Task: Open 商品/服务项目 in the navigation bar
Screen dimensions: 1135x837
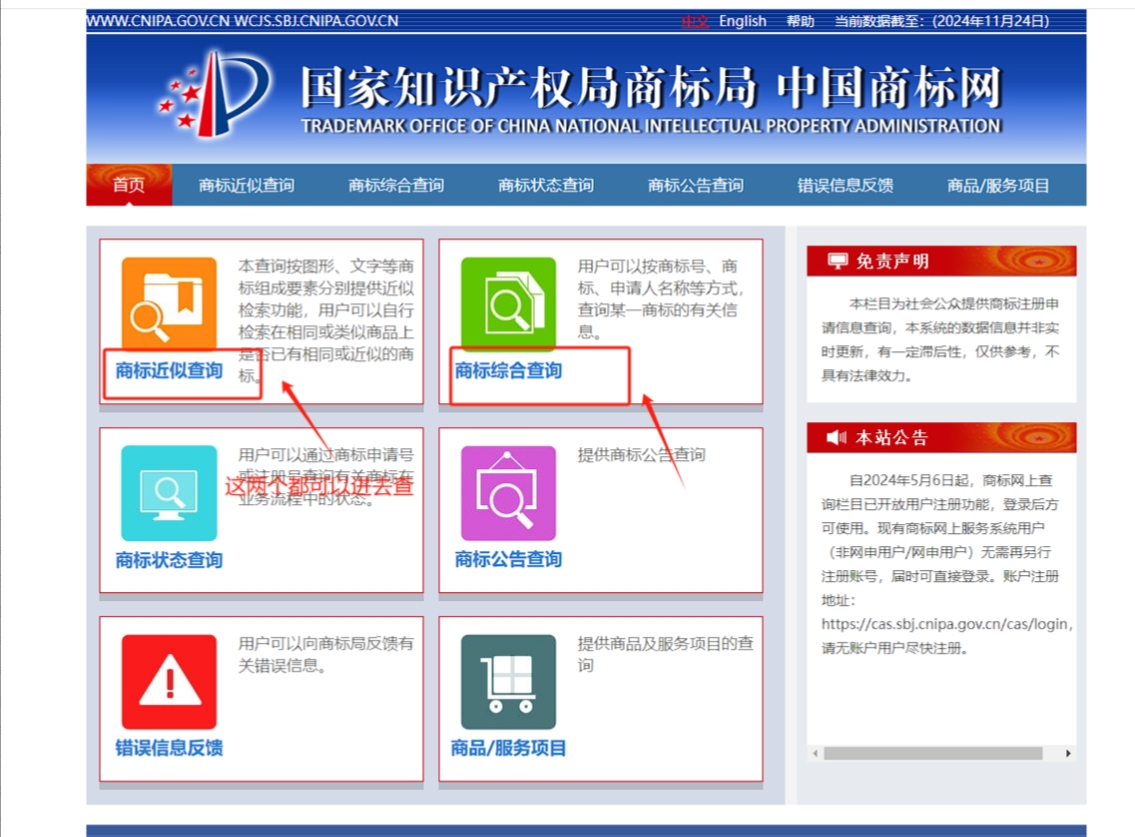Action: tap(998, 185)
